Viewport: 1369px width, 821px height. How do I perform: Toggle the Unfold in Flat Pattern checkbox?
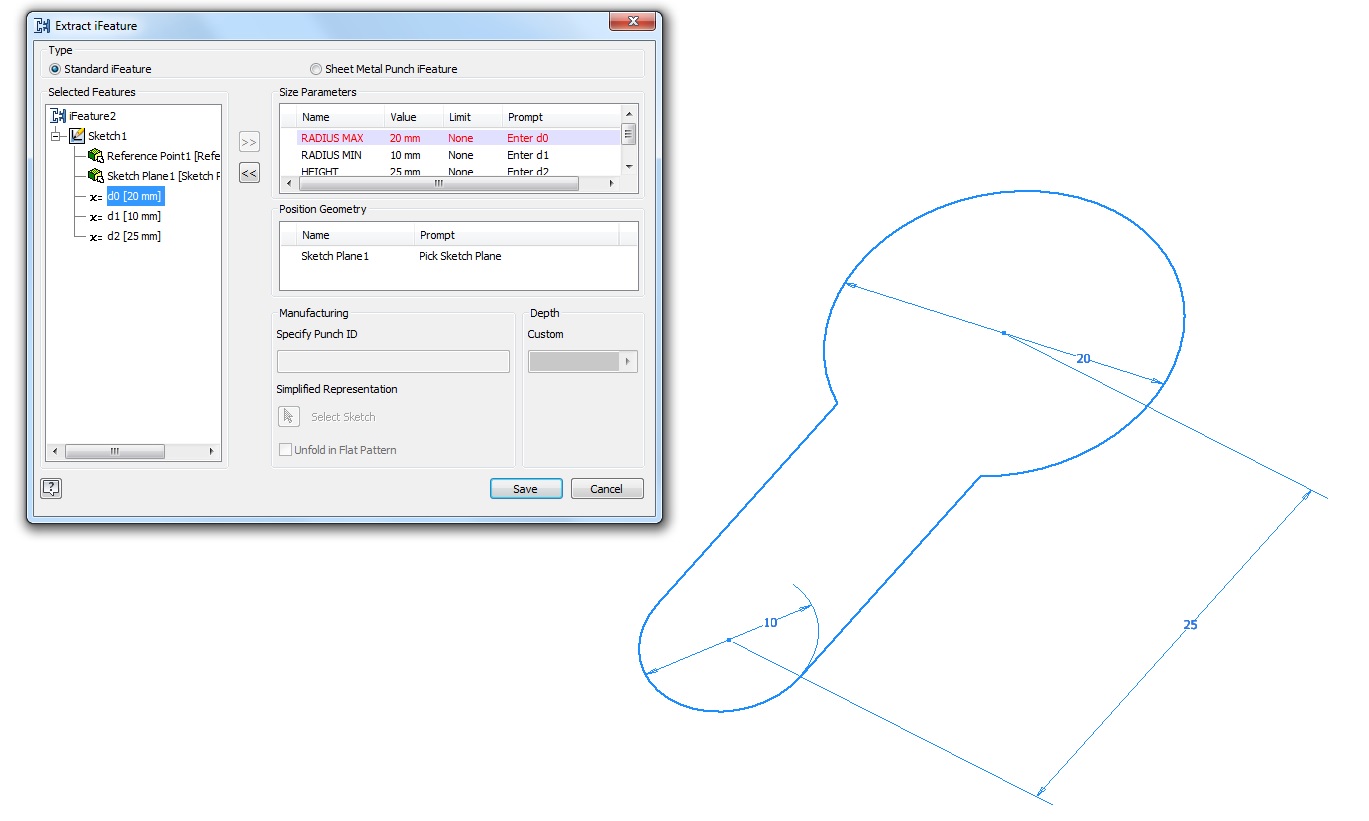(285, 450)
